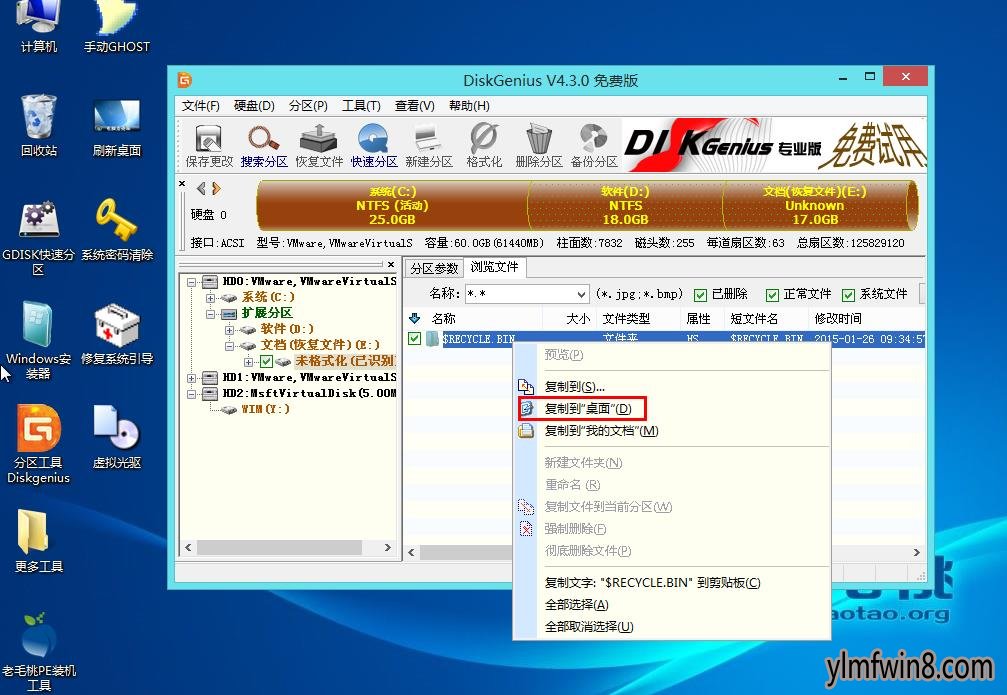The height and width of the screenshot is (695, 1007).
Task: Switch to the 分区参数 tab
Action: click(x=434, y=268)
